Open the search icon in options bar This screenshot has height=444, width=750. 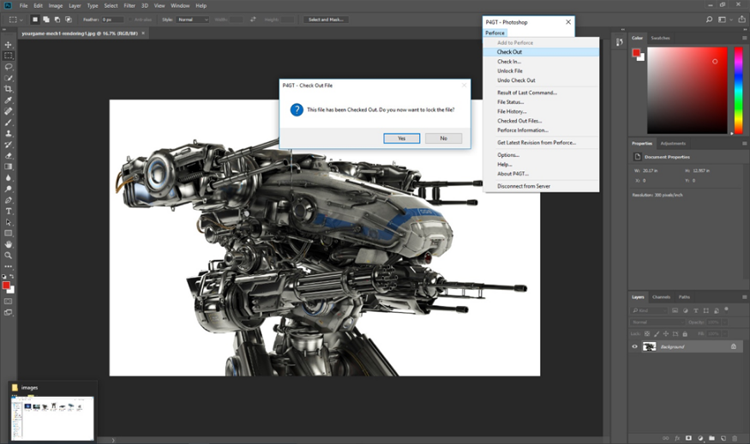pos(709,20)
